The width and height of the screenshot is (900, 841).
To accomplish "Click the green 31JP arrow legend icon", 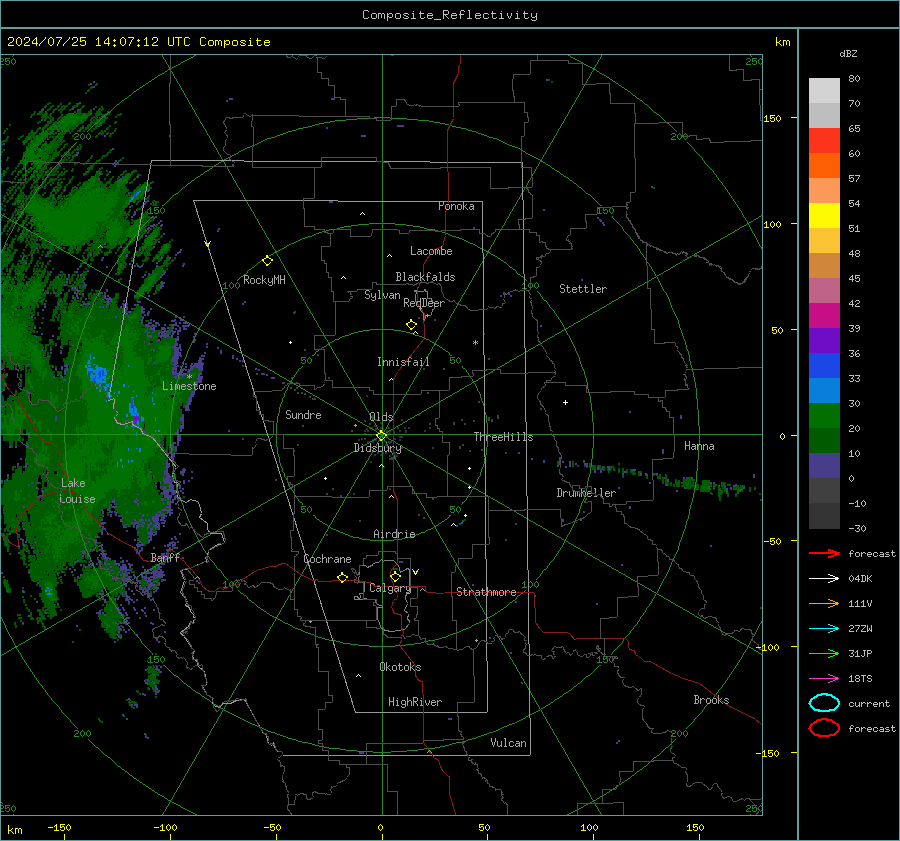I will [x=824, y=653].
